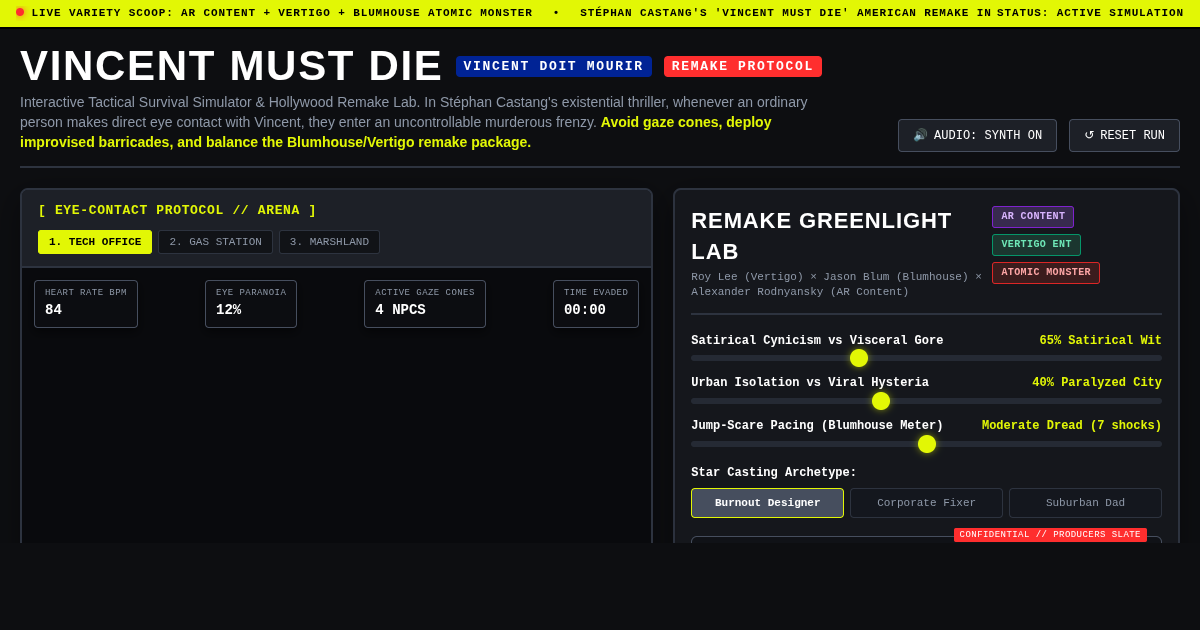Select the Suburban Dad casting archetype

click(x=1085, y=503)
